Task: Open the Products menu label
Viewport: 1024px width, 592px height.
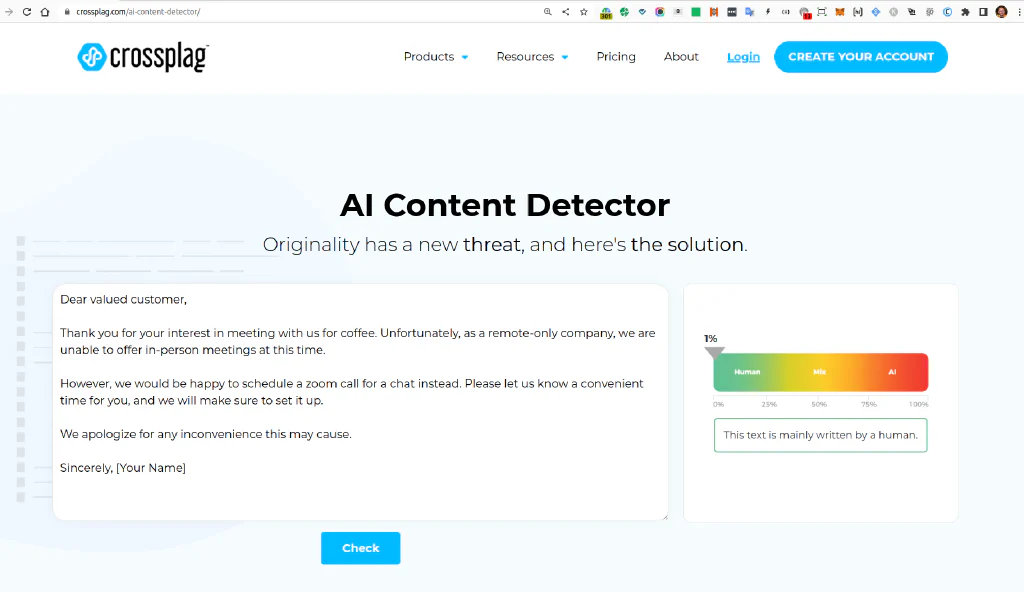Action: [x=428, y=57]
